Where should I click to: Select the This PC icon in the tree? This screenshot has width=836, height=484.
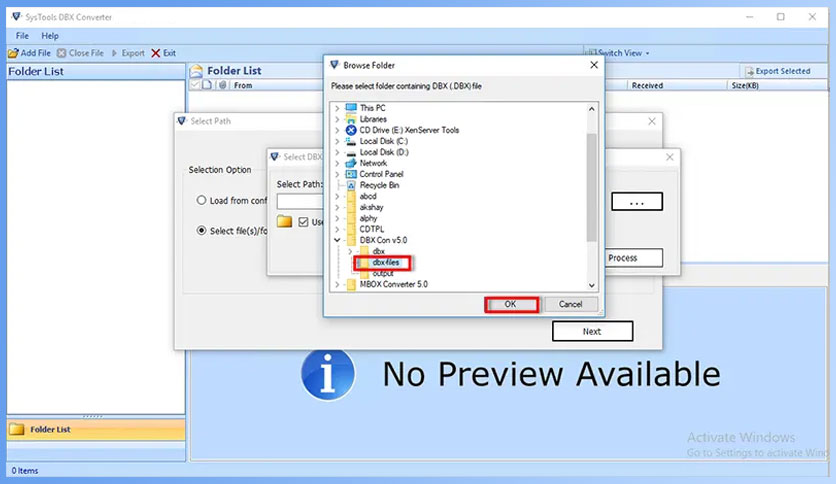point(351,108)
